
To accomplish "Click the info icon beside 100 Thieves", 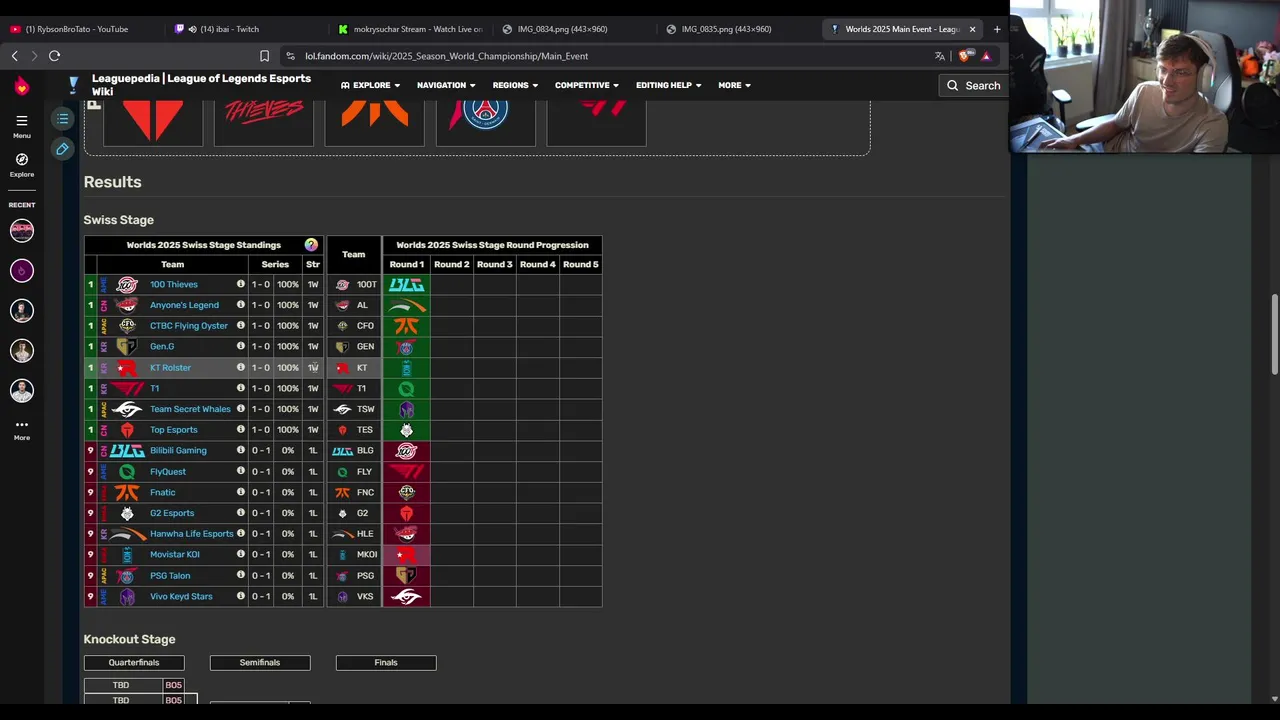I will pos(240,284).
